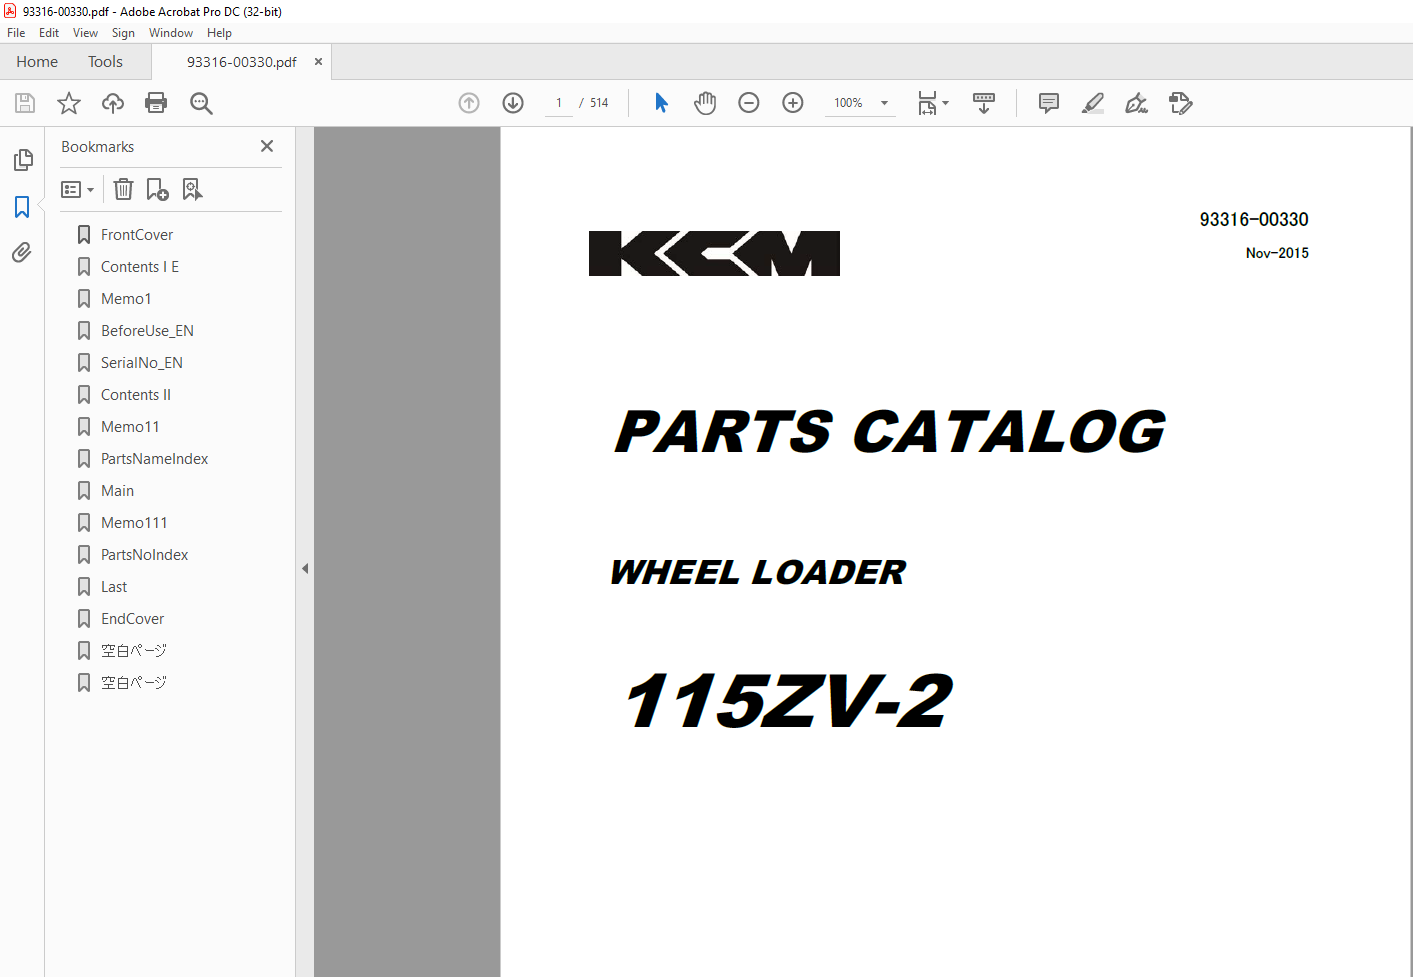The width and height of the screenshot is (1413, 977).
Task: Click the Nov-2015 date on the page
Action: click(1277, 253)
